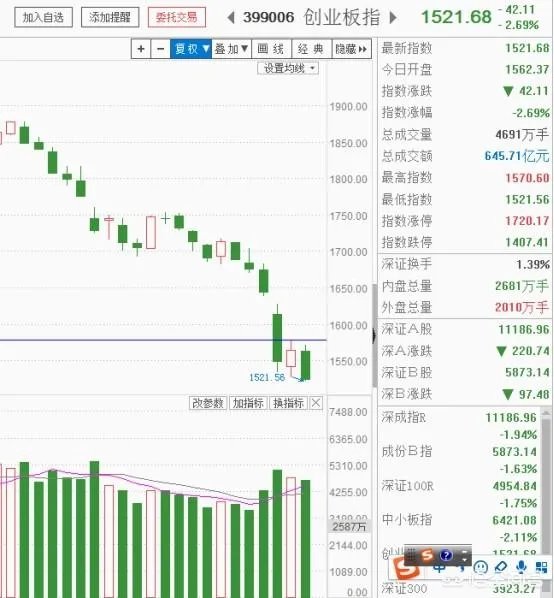Click 最低指数 value 1521.56
The width and height of the screenshot is (554, 598).
[x=527, y=199]
